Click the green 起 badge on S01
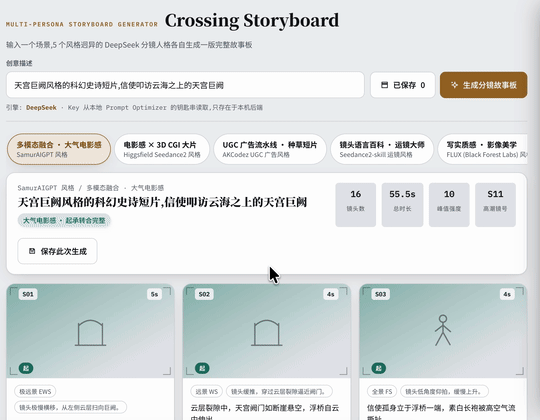540x420 pixels. 26,368
